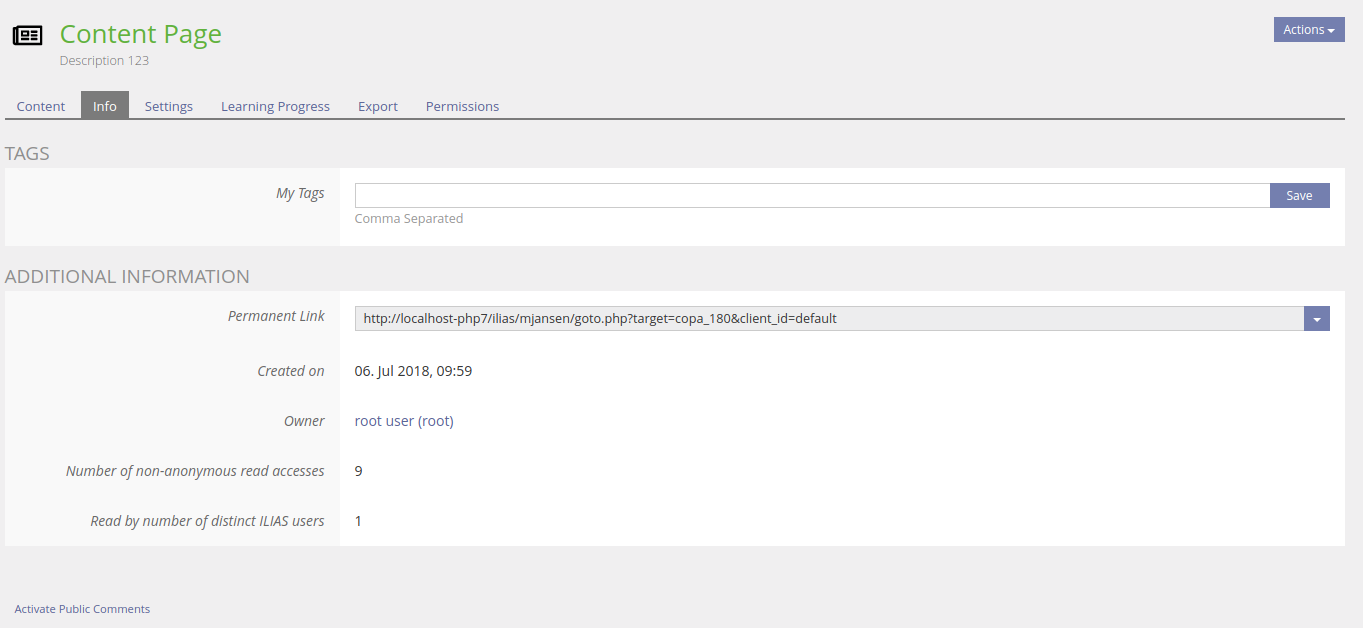Open the Actions dropdown menu
Image resolution: width=1363 pixels, height=628 pixels.
[x=1308, y=30]
